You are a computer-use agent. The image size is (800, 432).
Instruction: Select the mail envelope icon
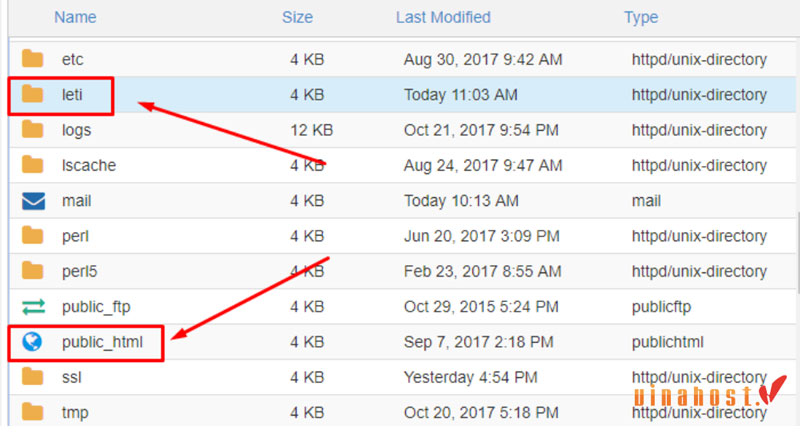coord(33,201)
